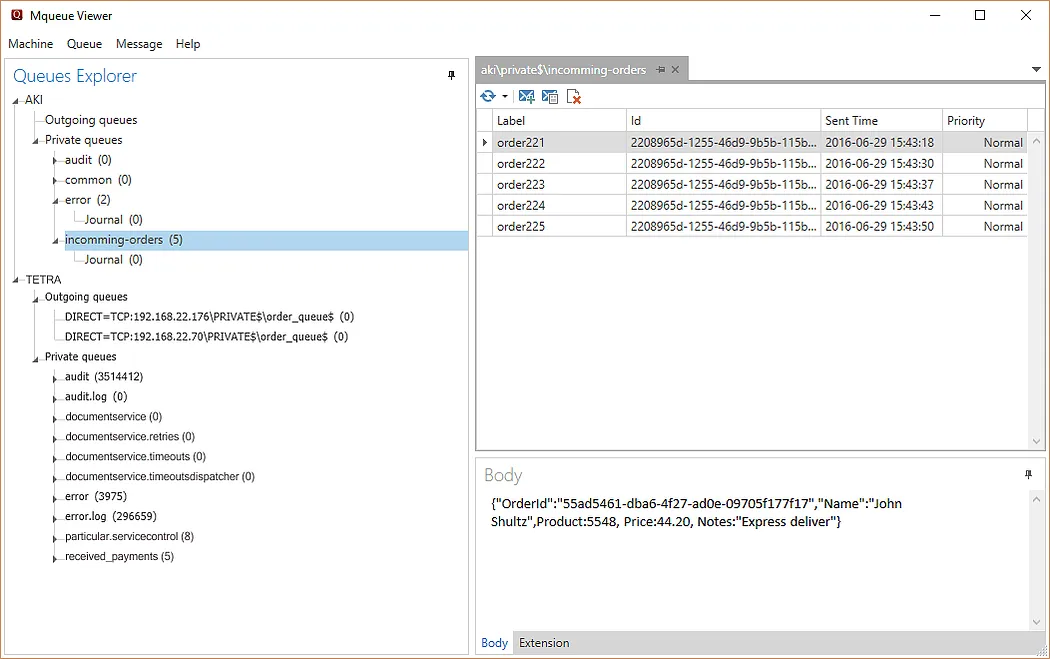The image size is (1050, 659).
Task: Open the tab list dropdown arrow
Action: click(1036, 70)
